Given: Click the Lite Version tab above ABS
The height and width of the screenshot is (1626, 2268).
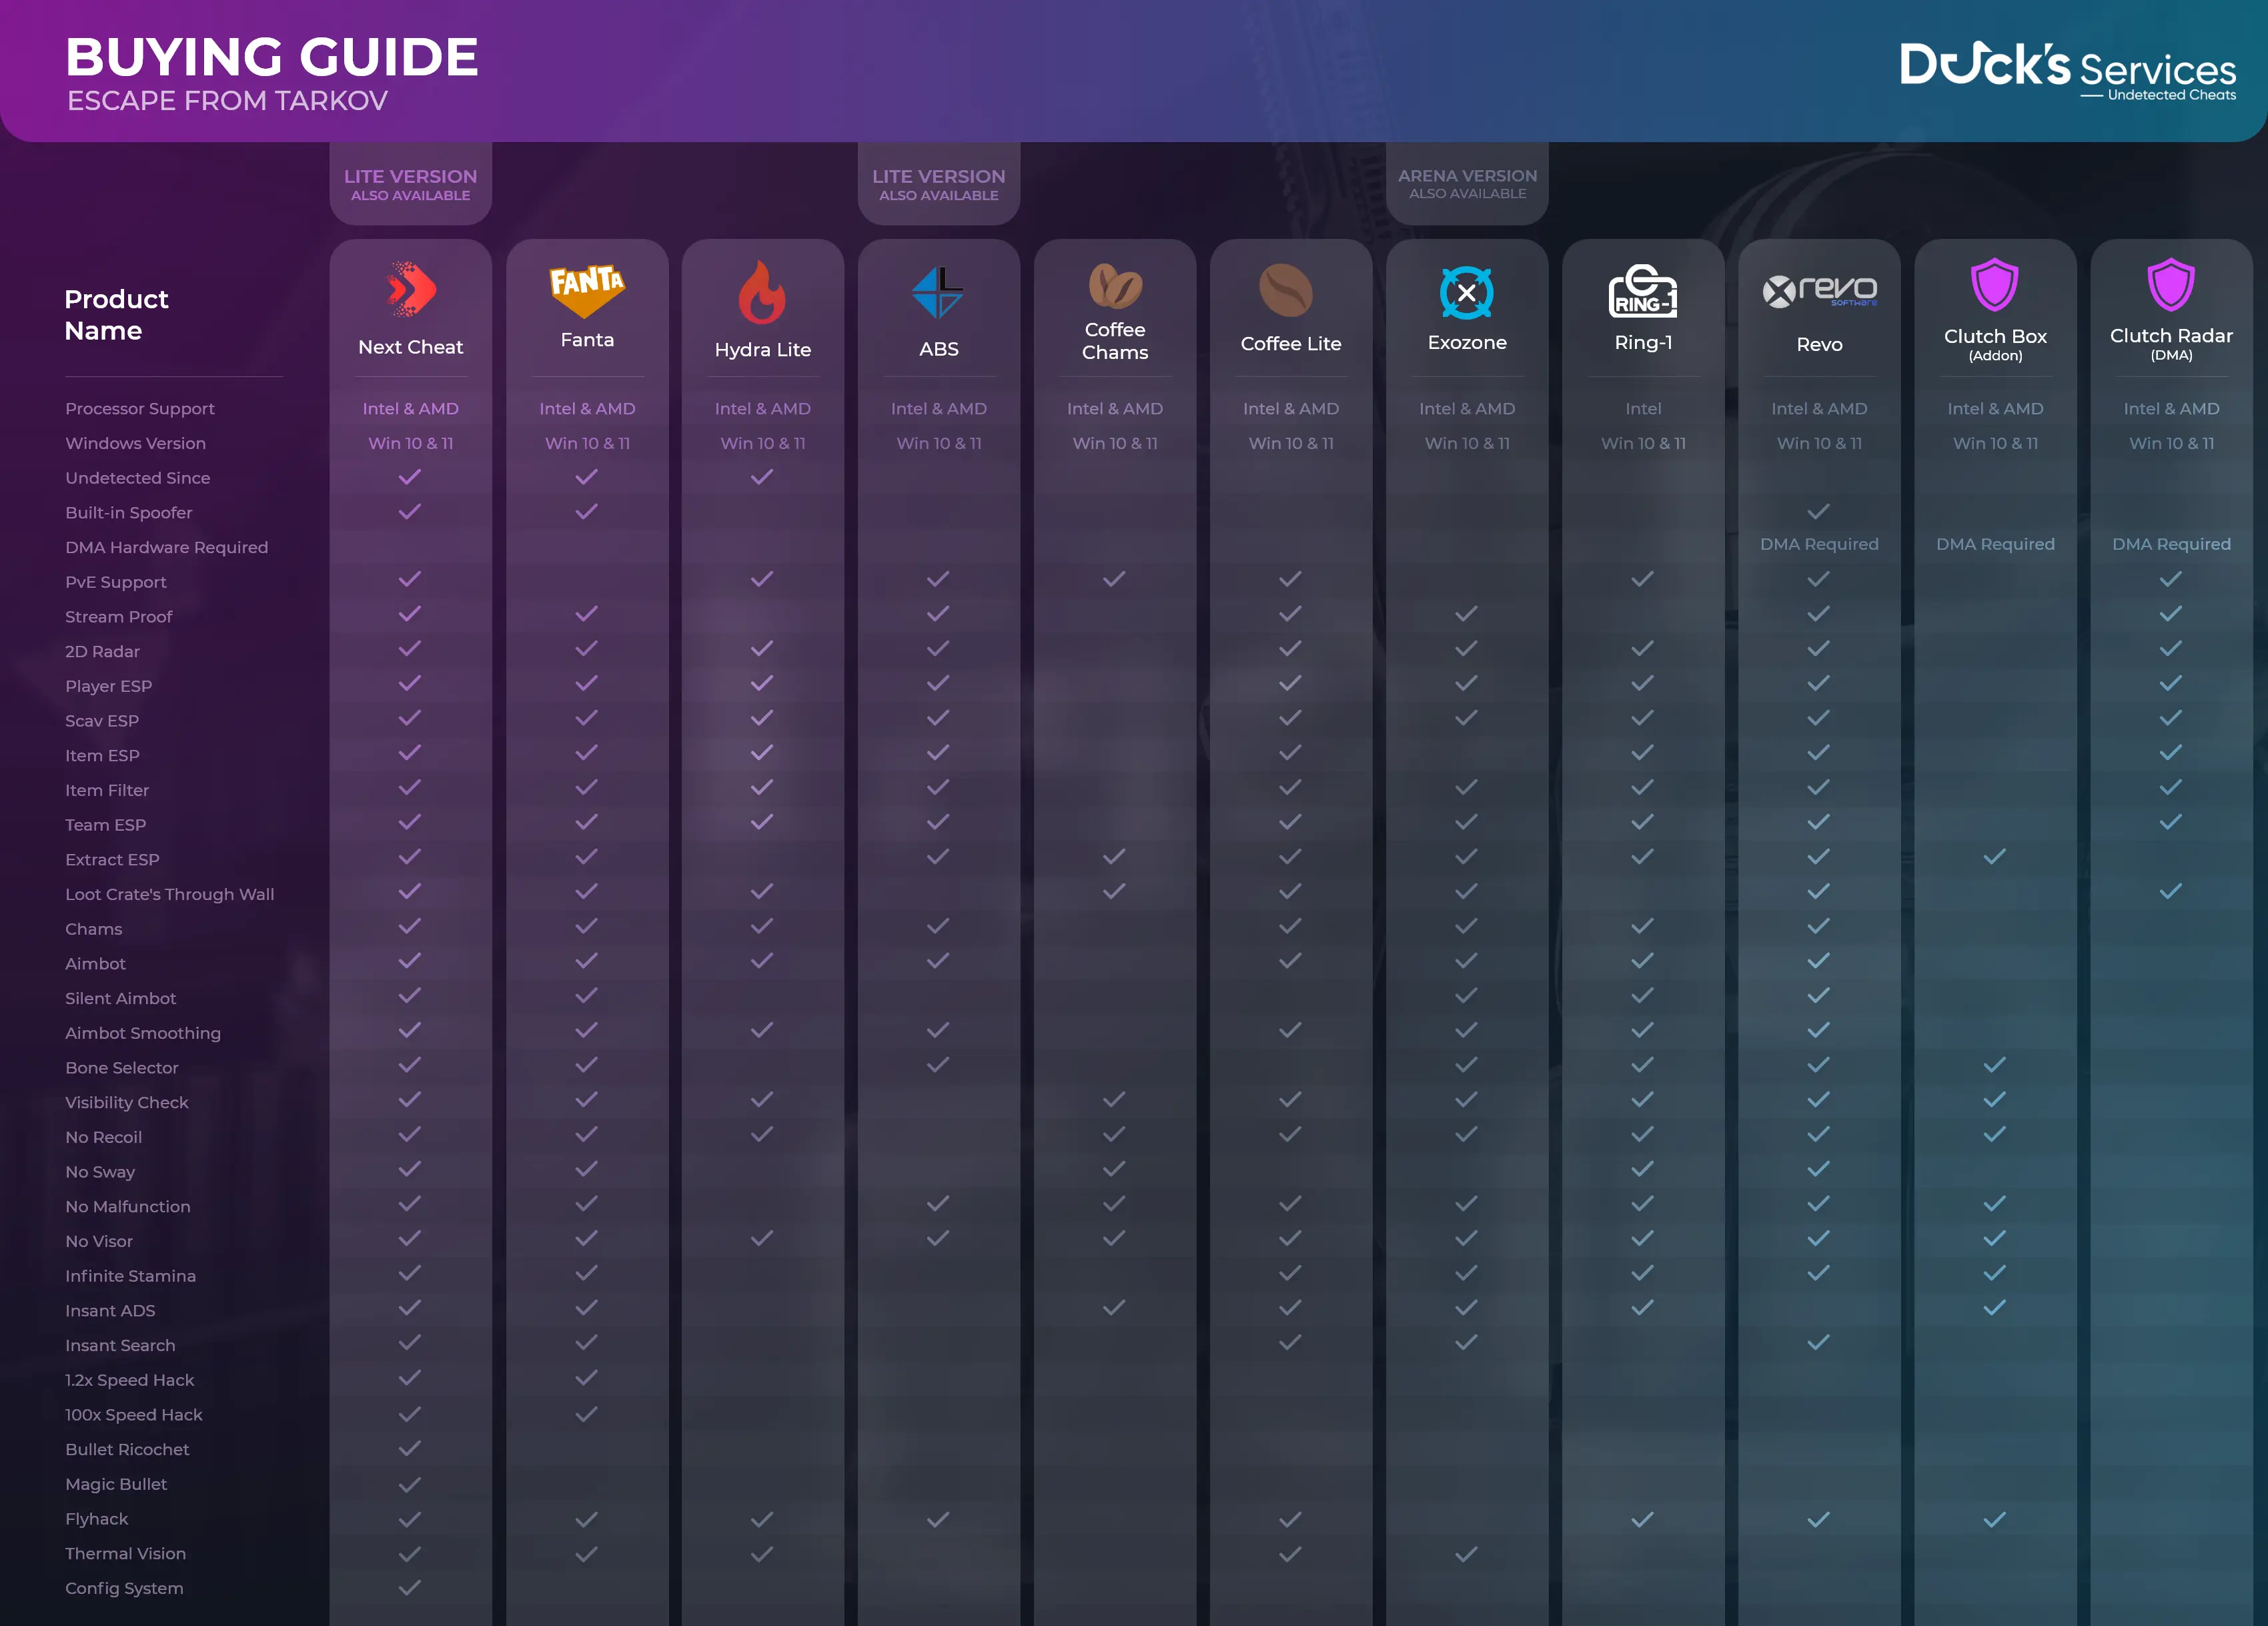Looking at the screenshot, I should click(938, 184).
